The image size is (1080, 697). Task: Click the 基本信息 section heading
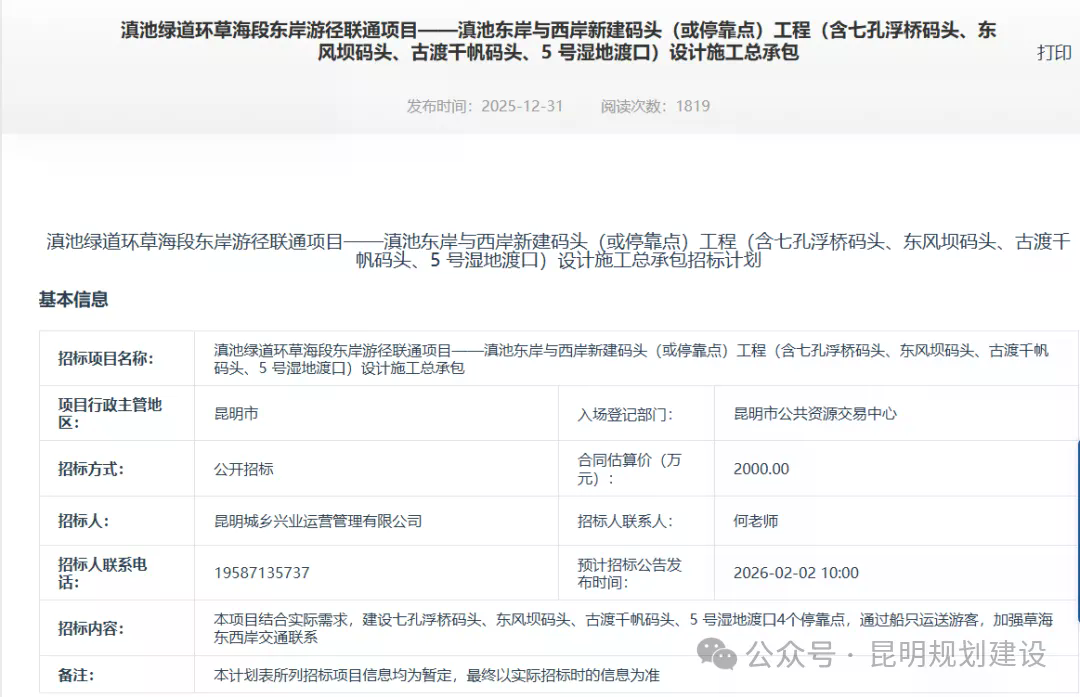pos(75,299)
